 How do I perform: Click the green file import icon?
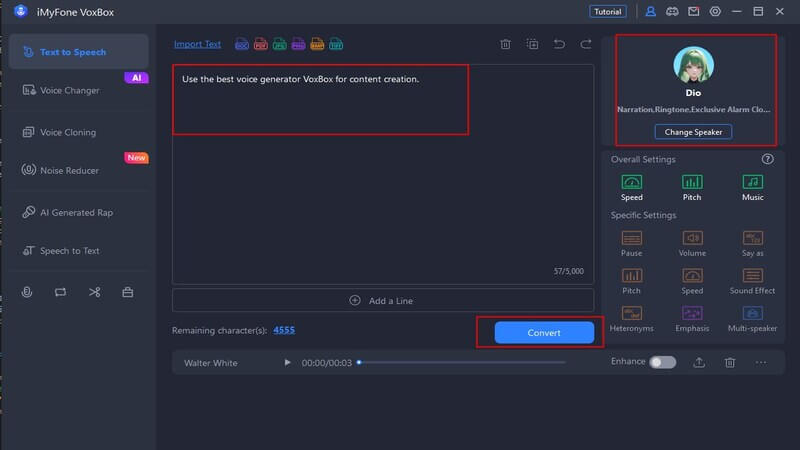tap(280, 44)
